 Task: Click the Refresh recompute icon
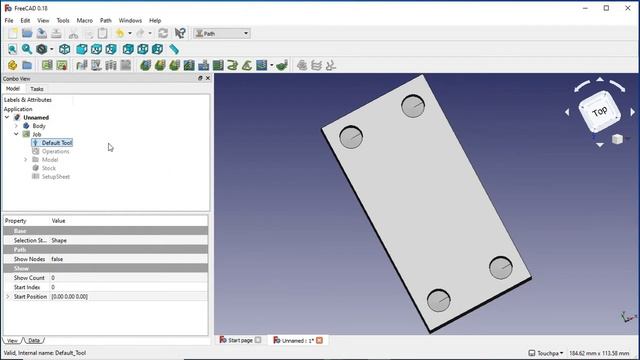[163, 33]
